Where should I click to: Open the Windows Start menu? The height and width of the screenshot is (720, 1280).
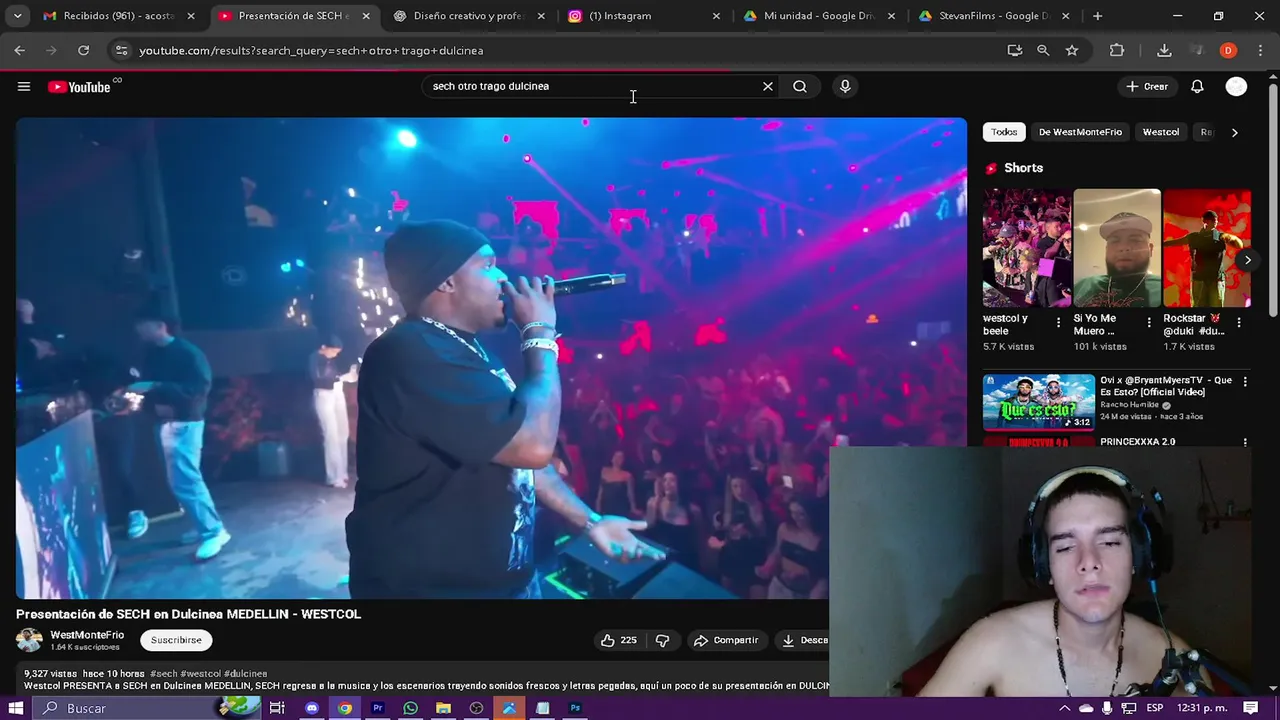click(16, 708)
